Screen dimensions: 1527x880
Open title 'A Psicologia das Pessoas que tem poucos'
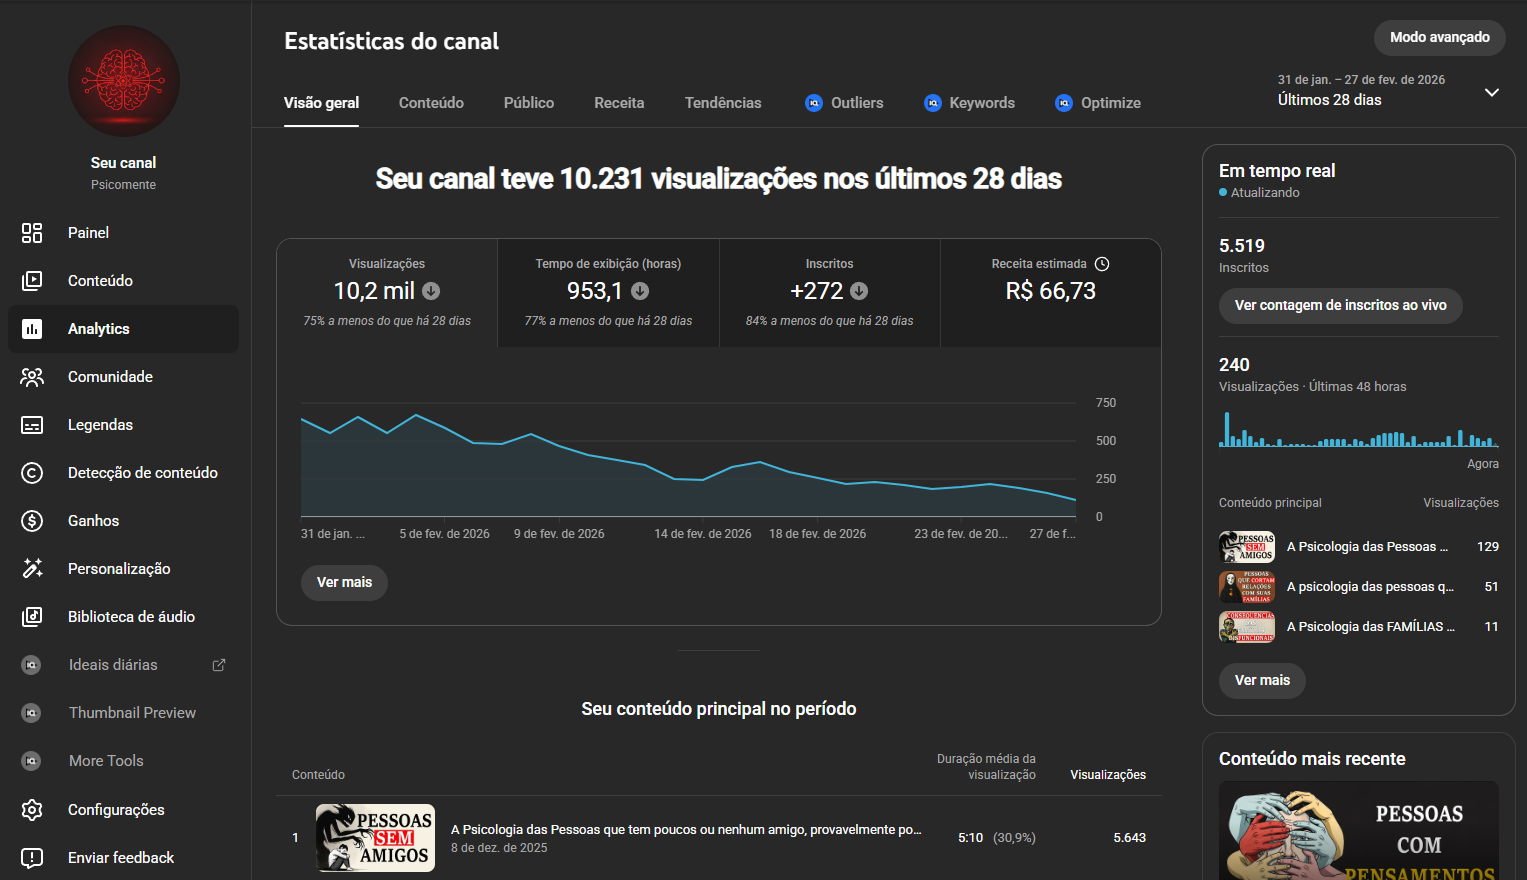[686, 830]
